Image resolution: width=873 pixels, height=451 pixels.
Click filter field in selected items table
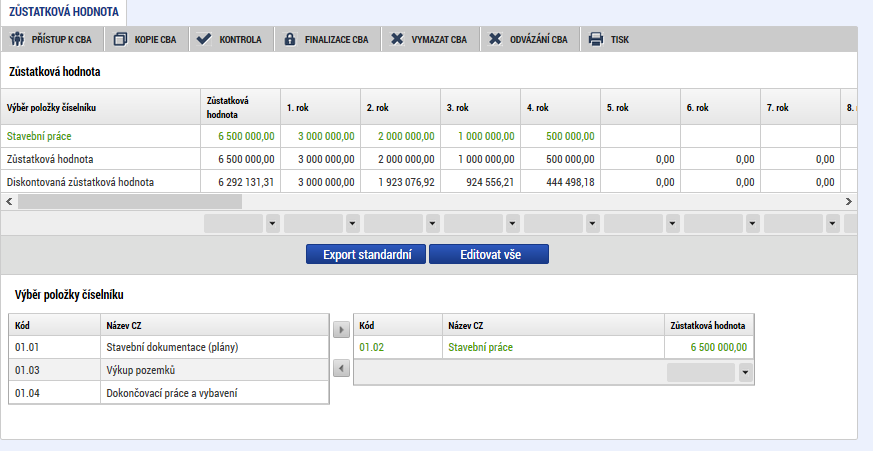701,372
